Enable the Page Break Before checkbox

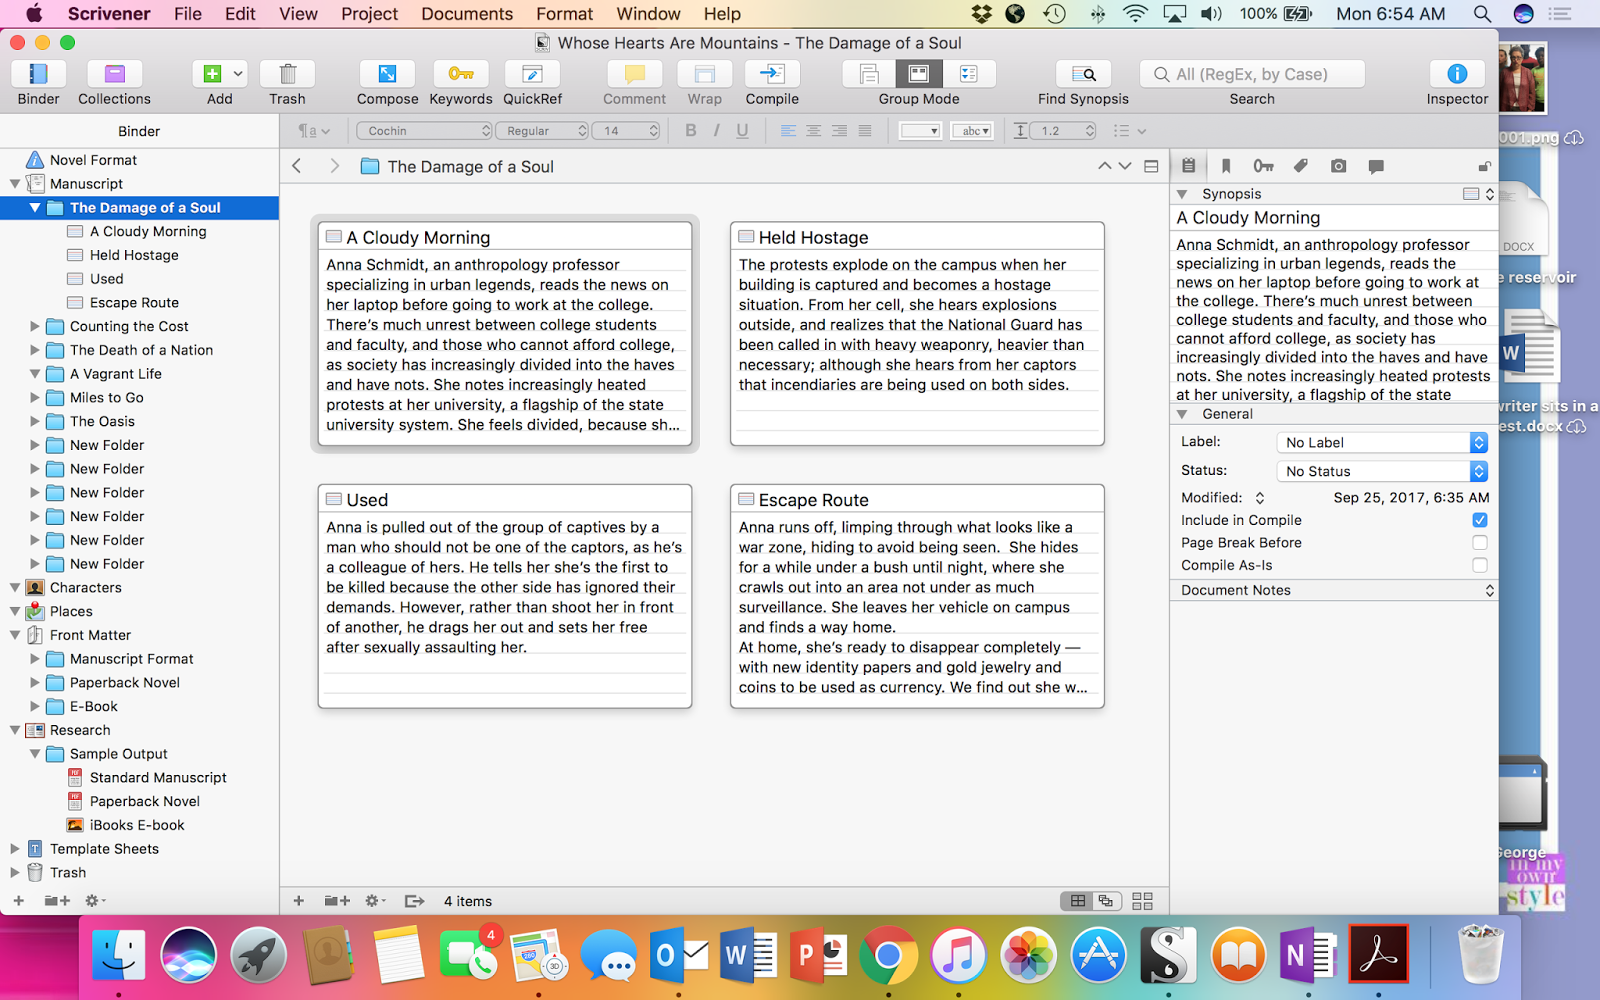tap(1479, 543)
